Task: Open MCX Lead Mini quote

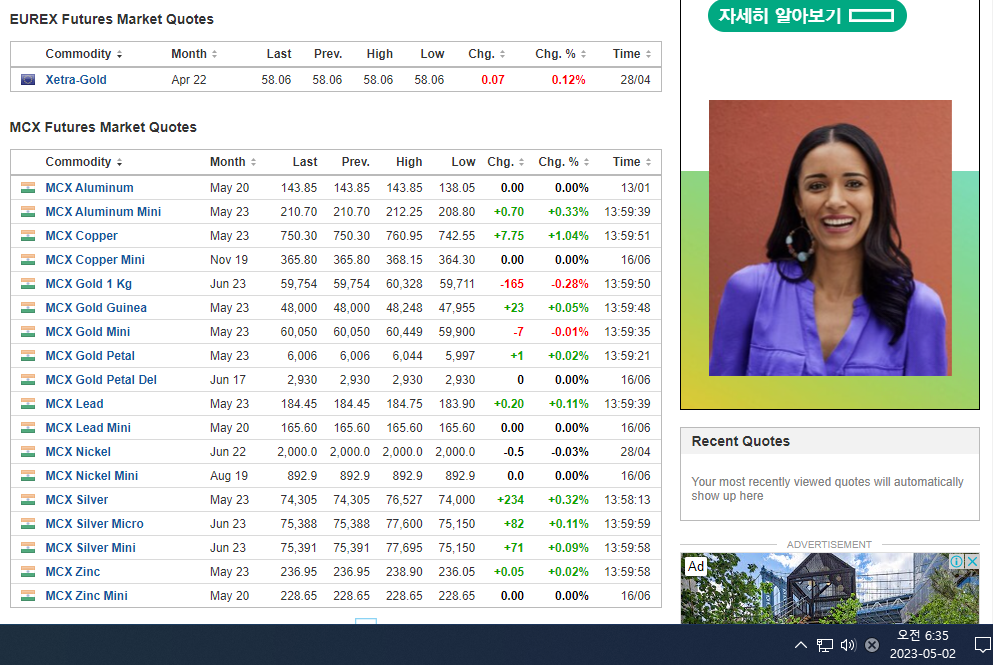Action: point(88,429)
